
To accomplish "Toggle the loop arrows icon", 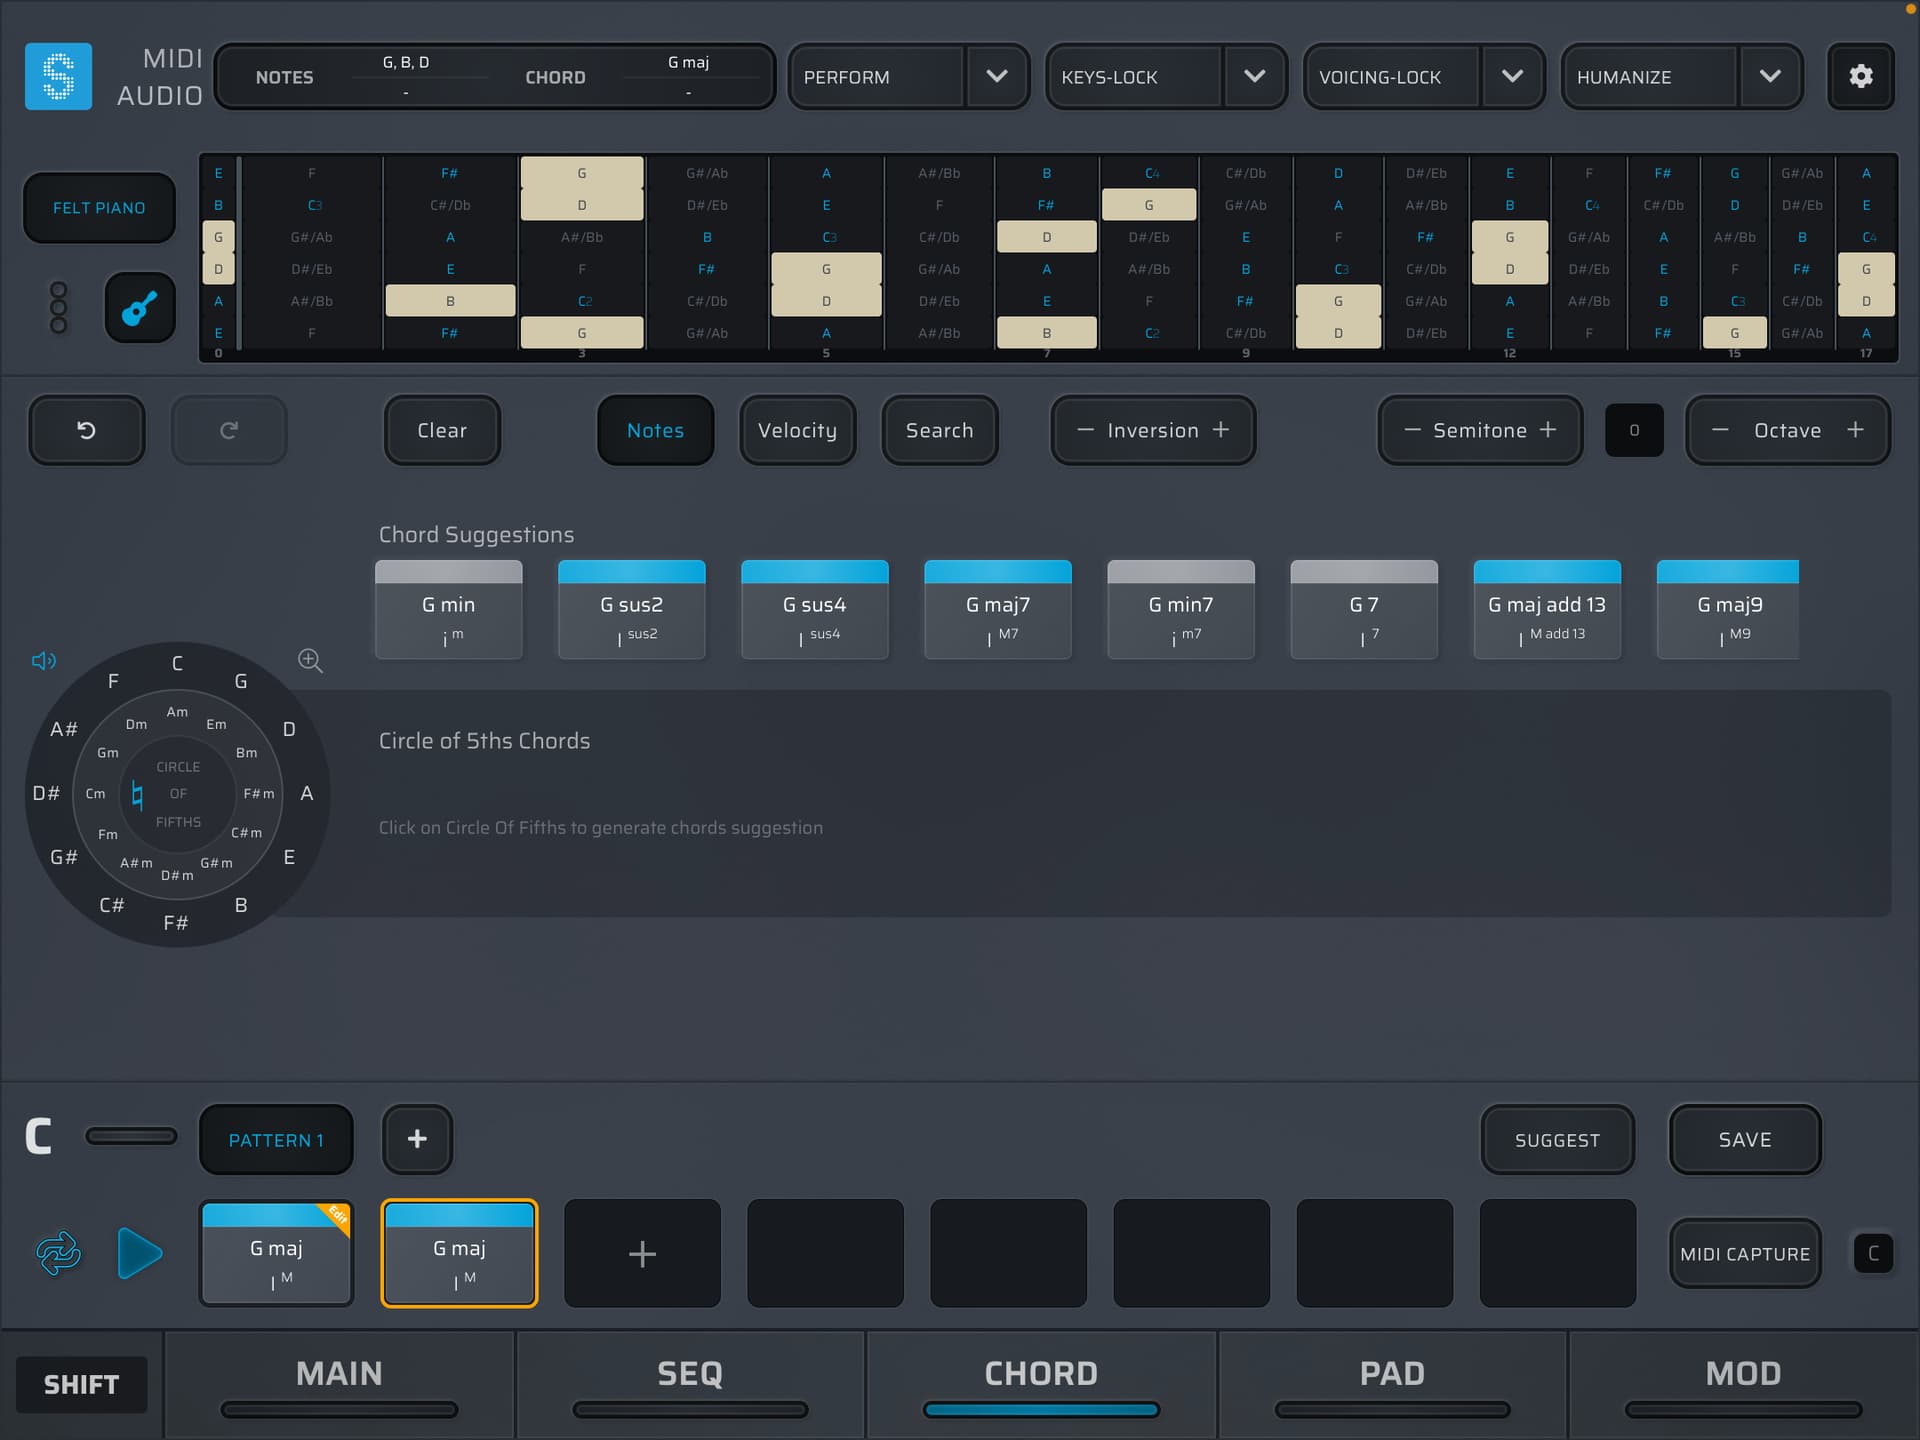I will point(58,1253).
